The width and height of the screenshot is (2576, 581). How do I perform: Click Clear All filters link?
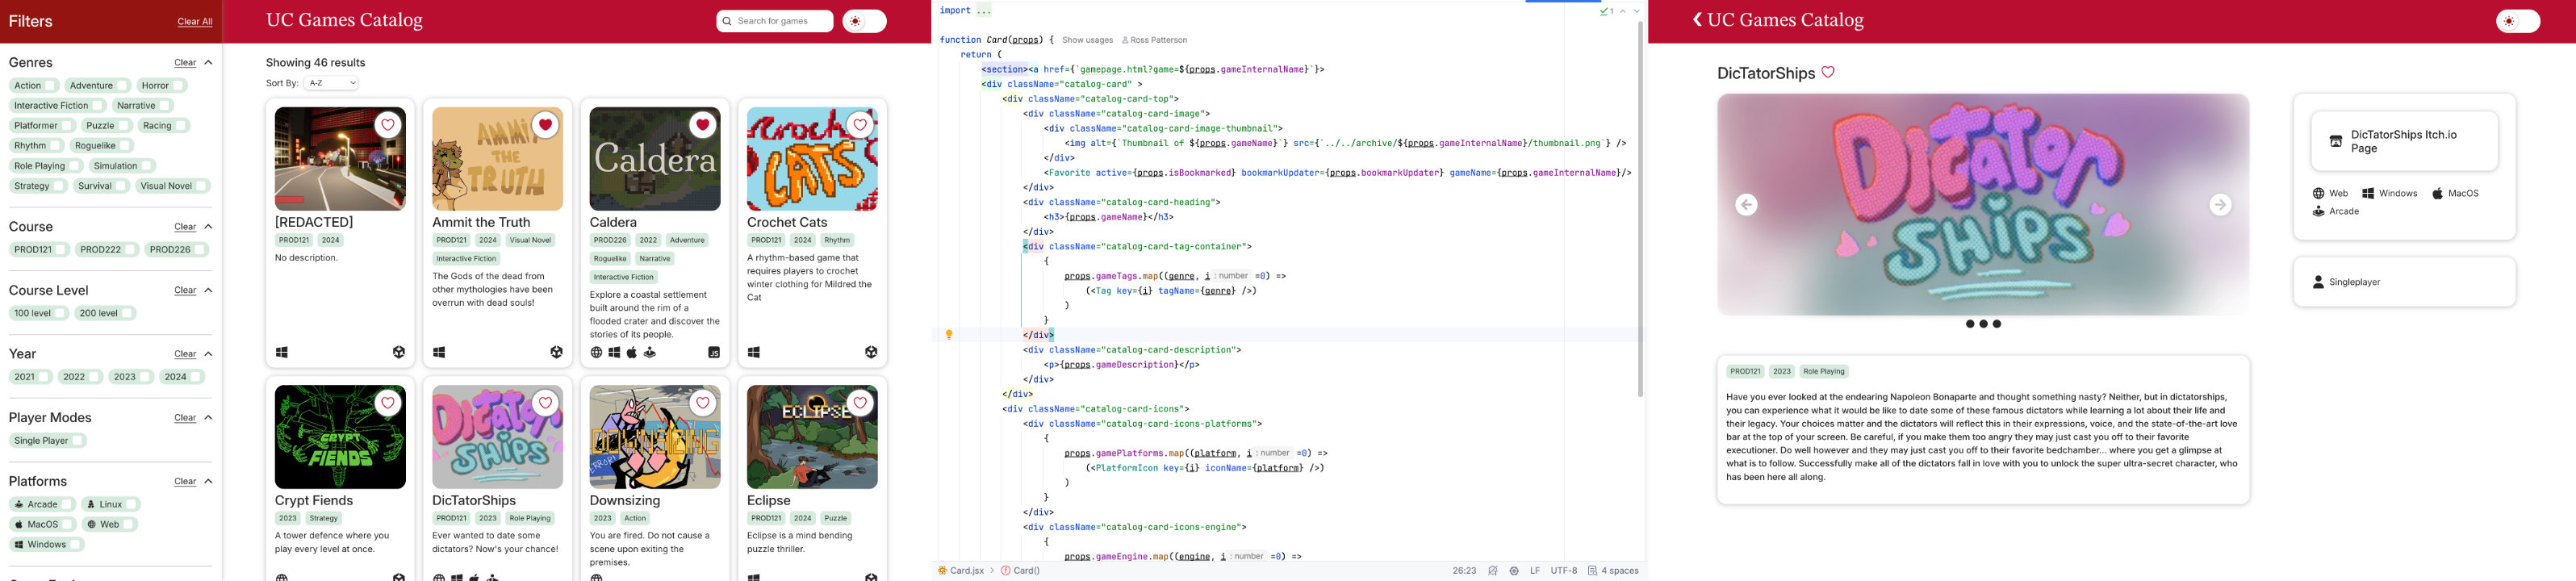click(x=195, y=22)
